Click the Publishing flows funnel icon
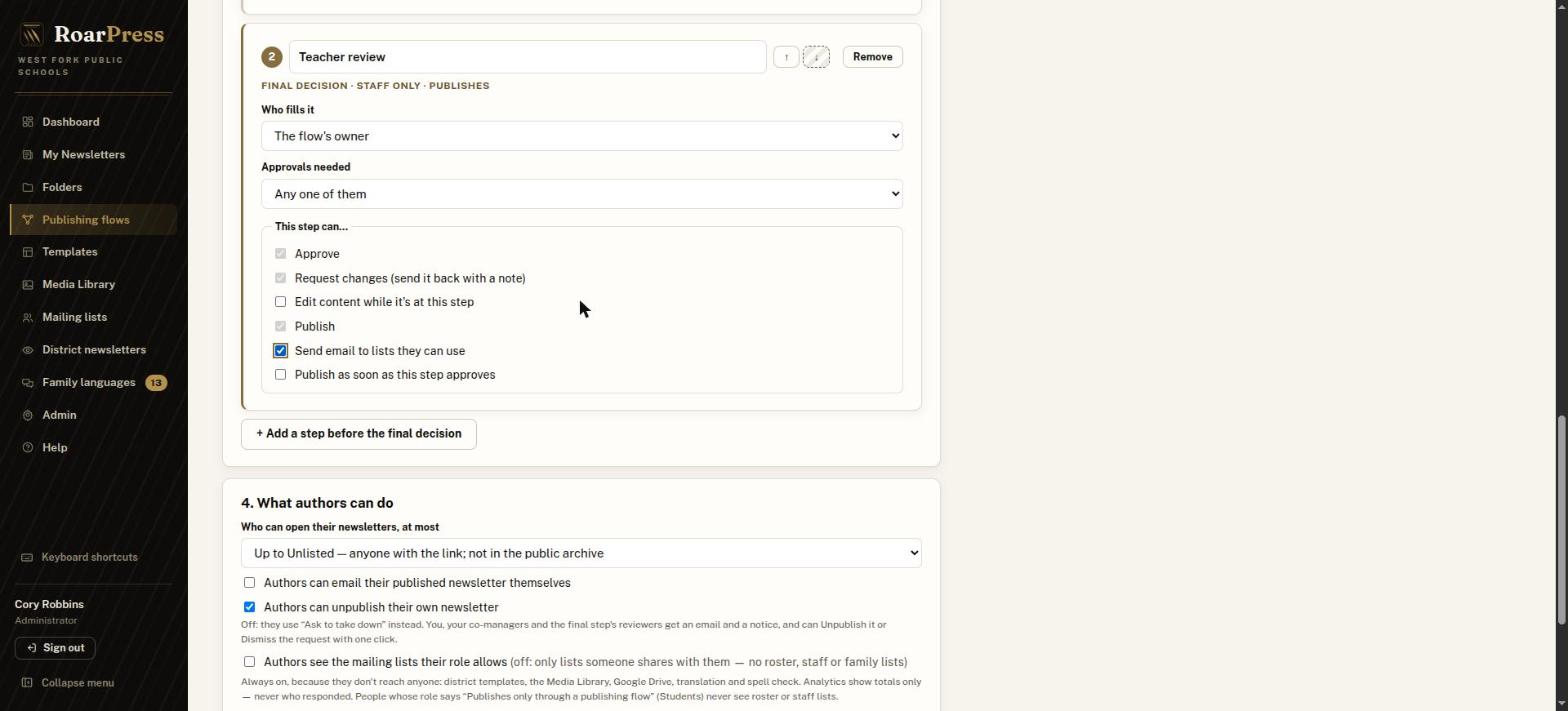Image resolution: width=1568 pixels, height=711 pixels. pyautogui.click(x=28, y=220)
